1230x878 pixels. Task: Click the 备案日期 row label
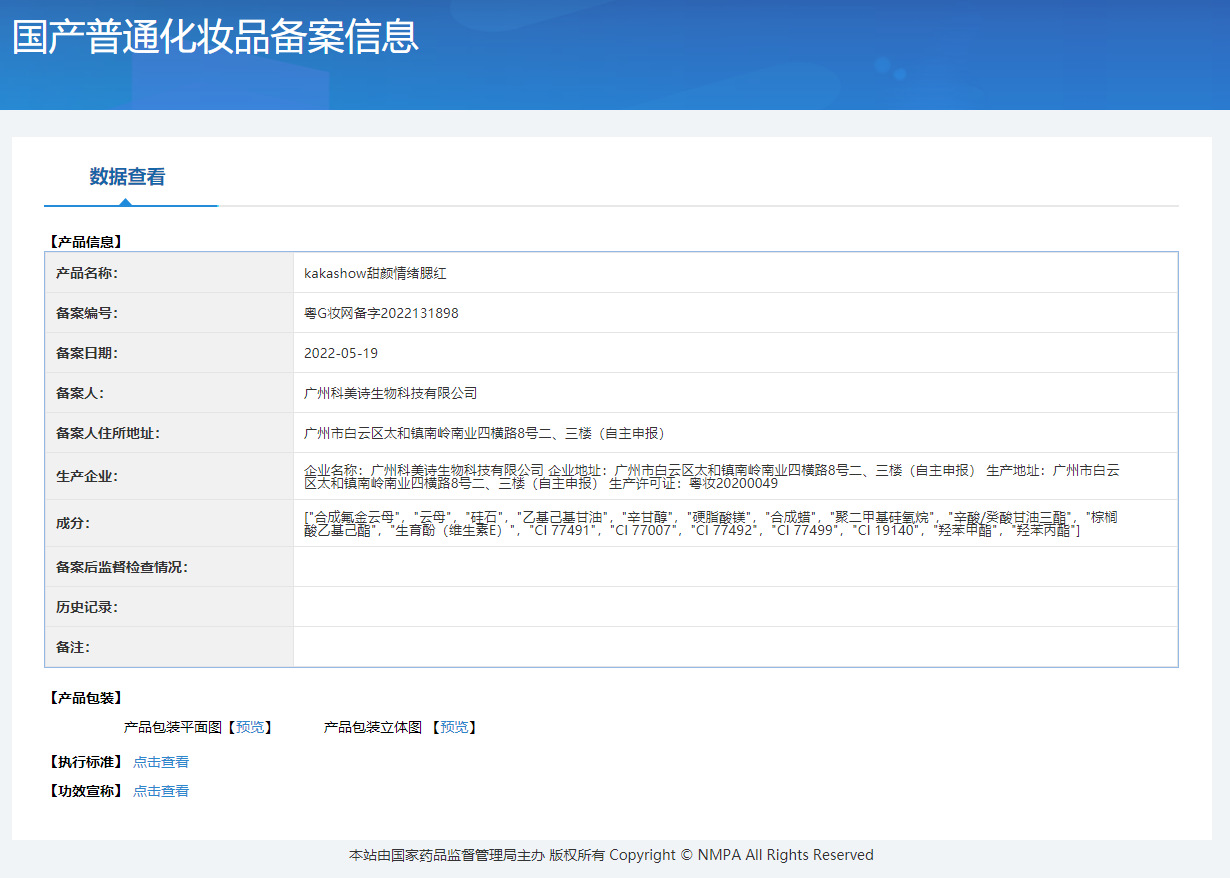point(87,353)
